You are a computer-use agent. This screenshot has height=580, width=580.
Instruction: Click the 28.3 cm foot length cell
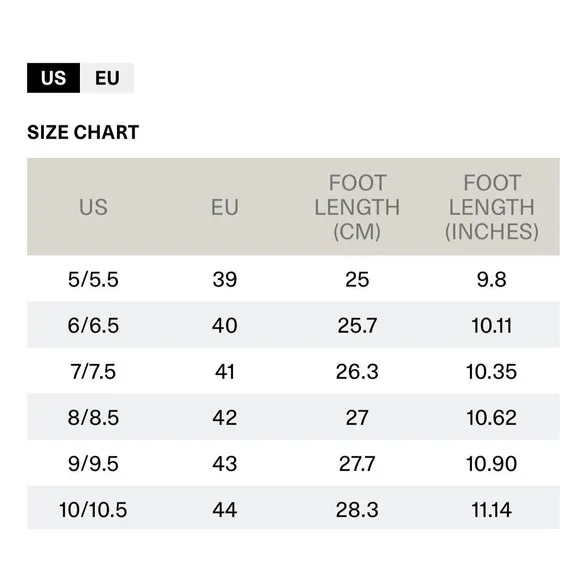click(357, 510)
